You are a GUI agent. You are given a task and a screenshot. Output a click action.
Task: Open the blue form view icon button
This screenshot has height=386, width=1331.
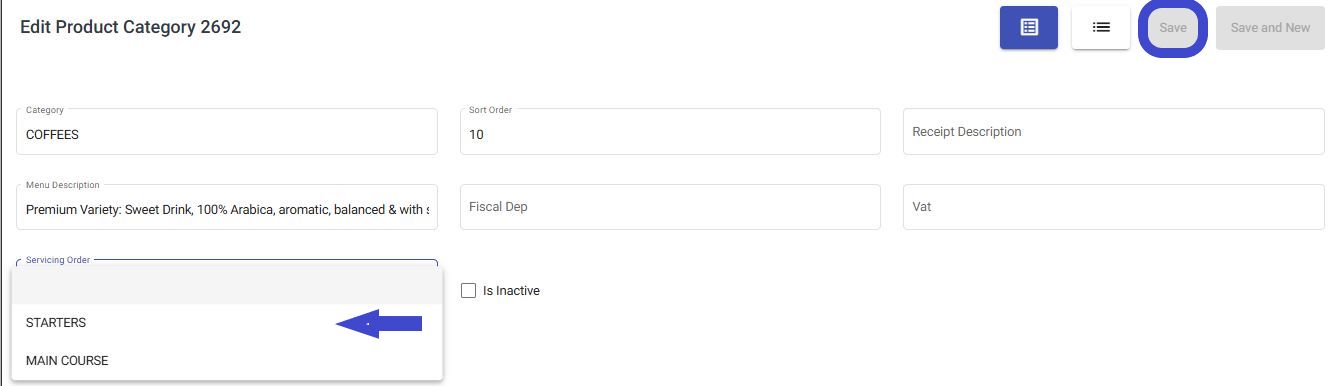pyautogui.click(x=1029, y=28)
